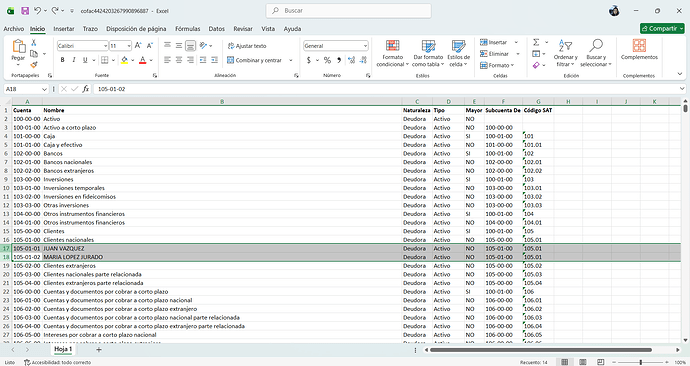Viewport: 690px width, 366px height.
Task: Redo the last action
Action: pos(55,11)
